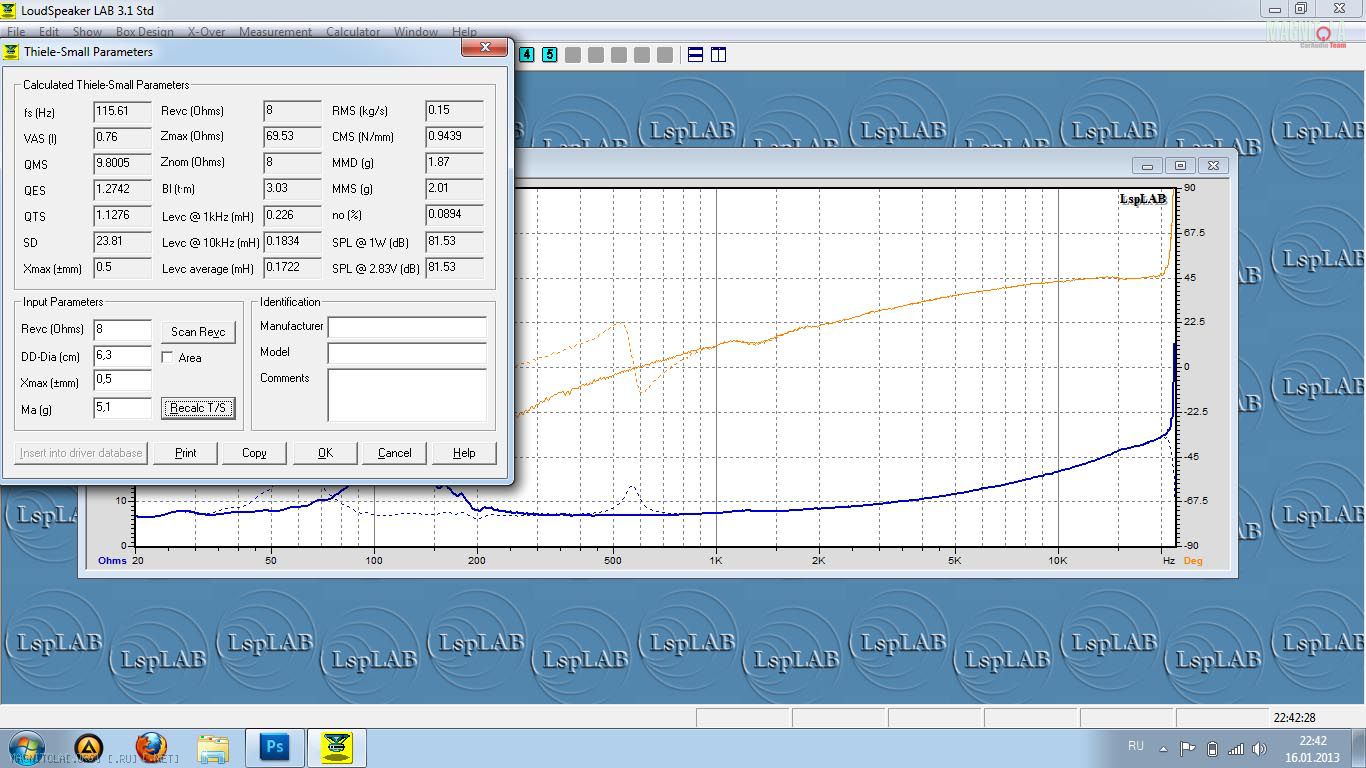
Task: Select the curve 4 toolbar icon
Action: 527,55
